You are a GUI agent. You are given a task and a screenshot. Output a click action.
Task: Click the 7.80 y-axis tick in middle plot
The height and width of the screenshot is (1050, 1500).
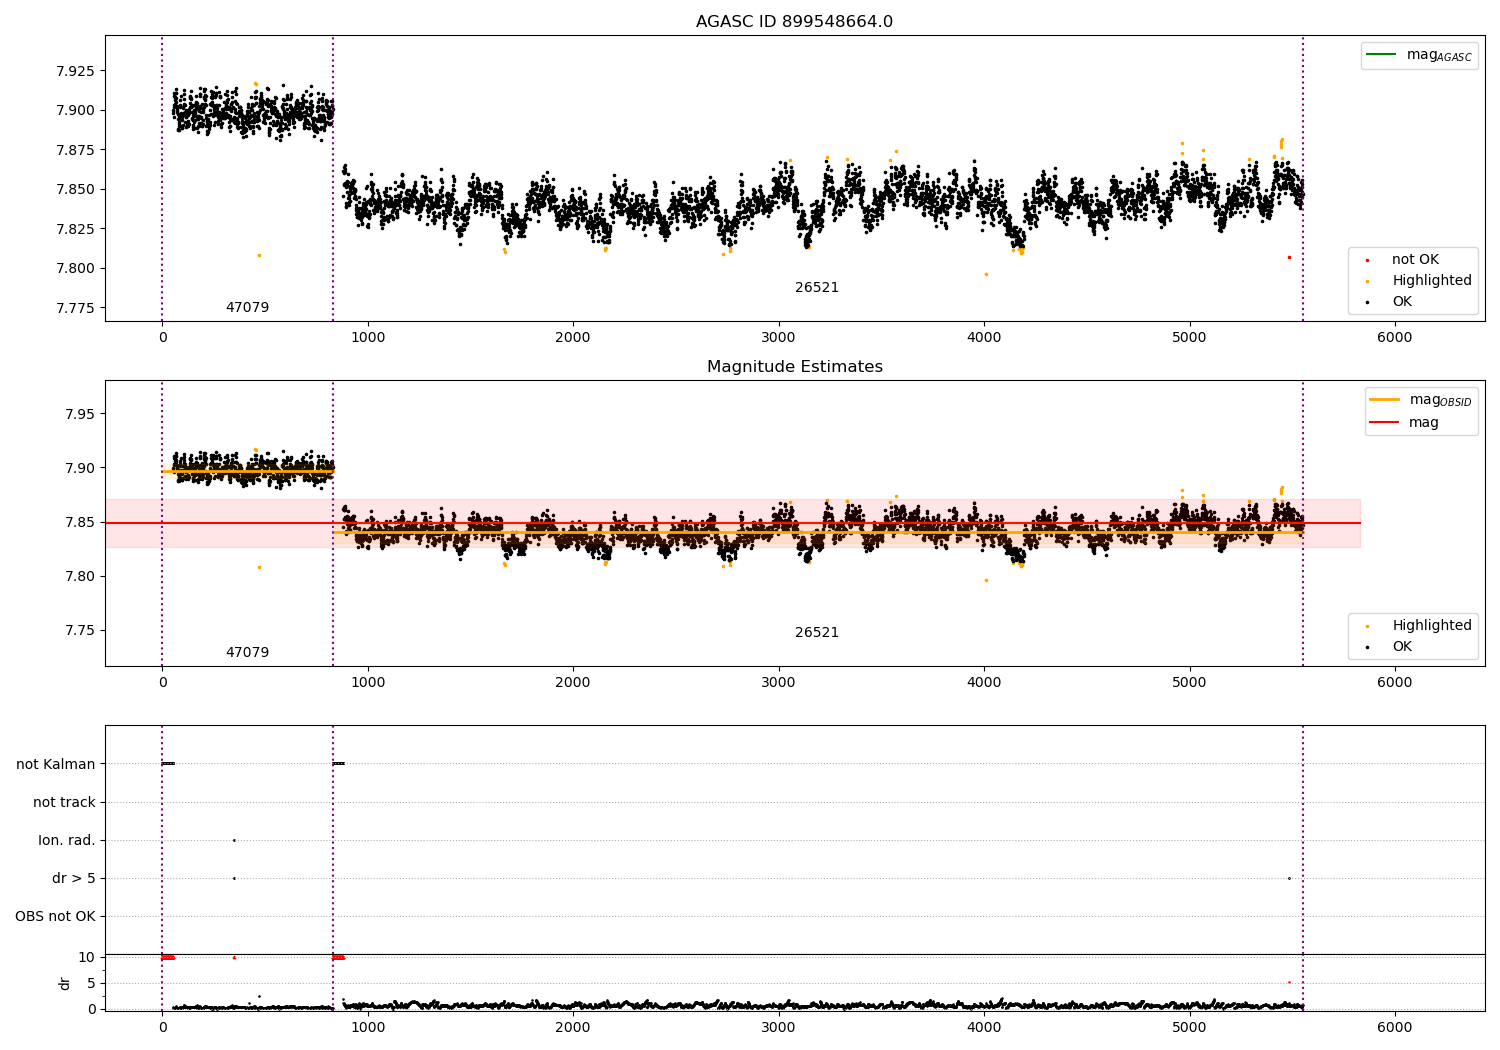(79, 577)
